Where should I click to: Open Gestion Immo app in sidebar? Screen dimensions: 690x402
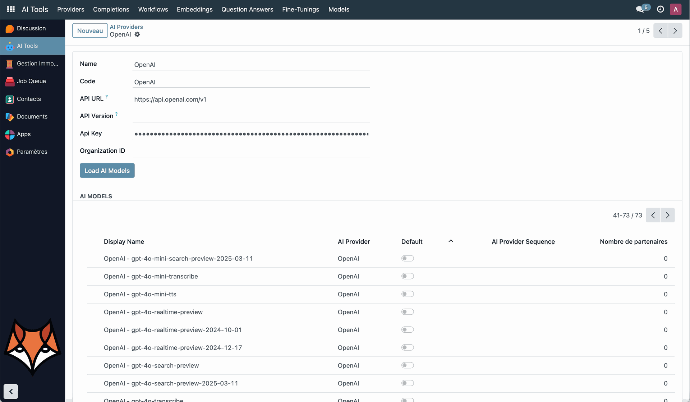[32, 64]
